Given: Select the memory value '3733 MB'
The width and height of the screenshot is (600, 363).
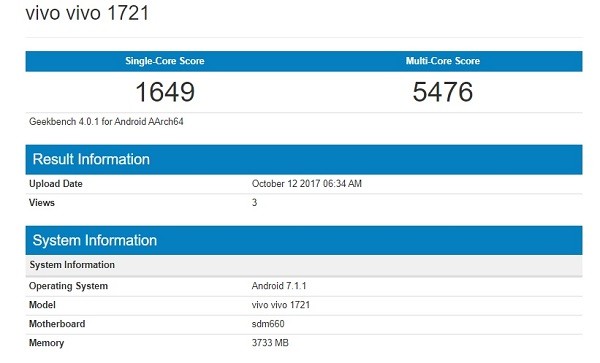Looking at the screenshot, I should (x=270, y=343).
